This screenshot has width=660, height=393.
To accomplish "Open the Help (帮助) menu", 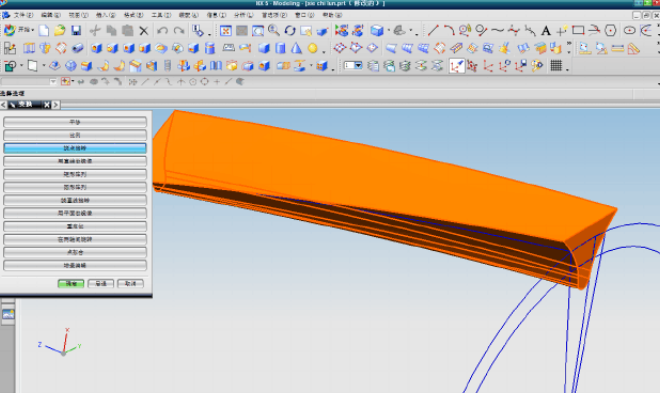I will (x=332, y=15).
